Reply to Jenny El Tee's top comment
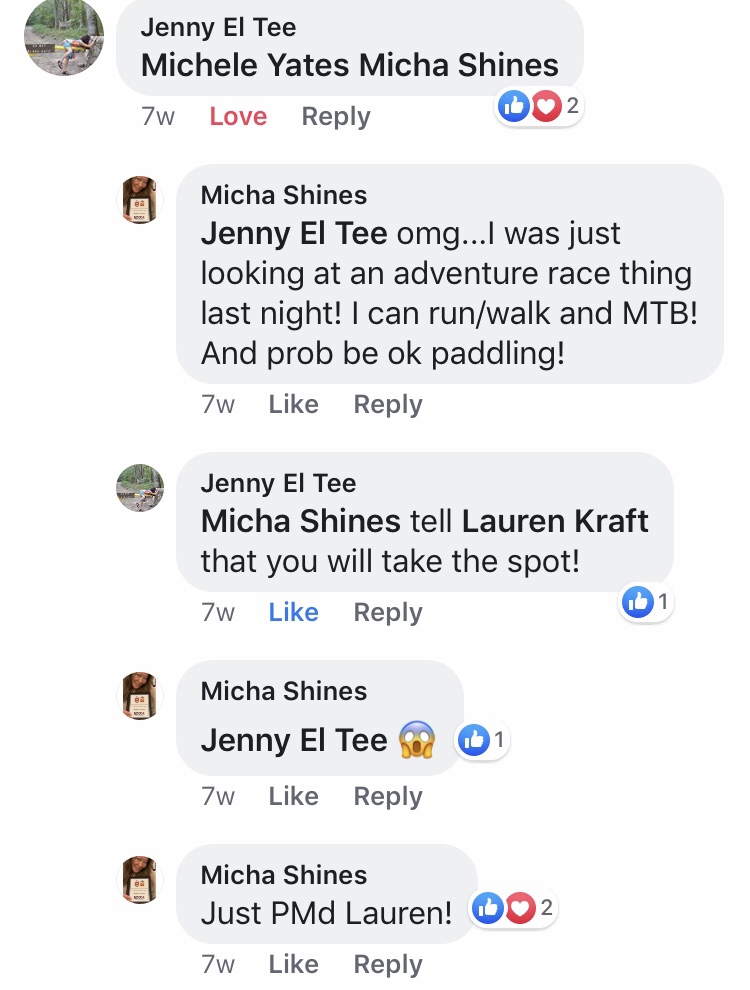Viewport: 750px width, 990px height. 336,117
